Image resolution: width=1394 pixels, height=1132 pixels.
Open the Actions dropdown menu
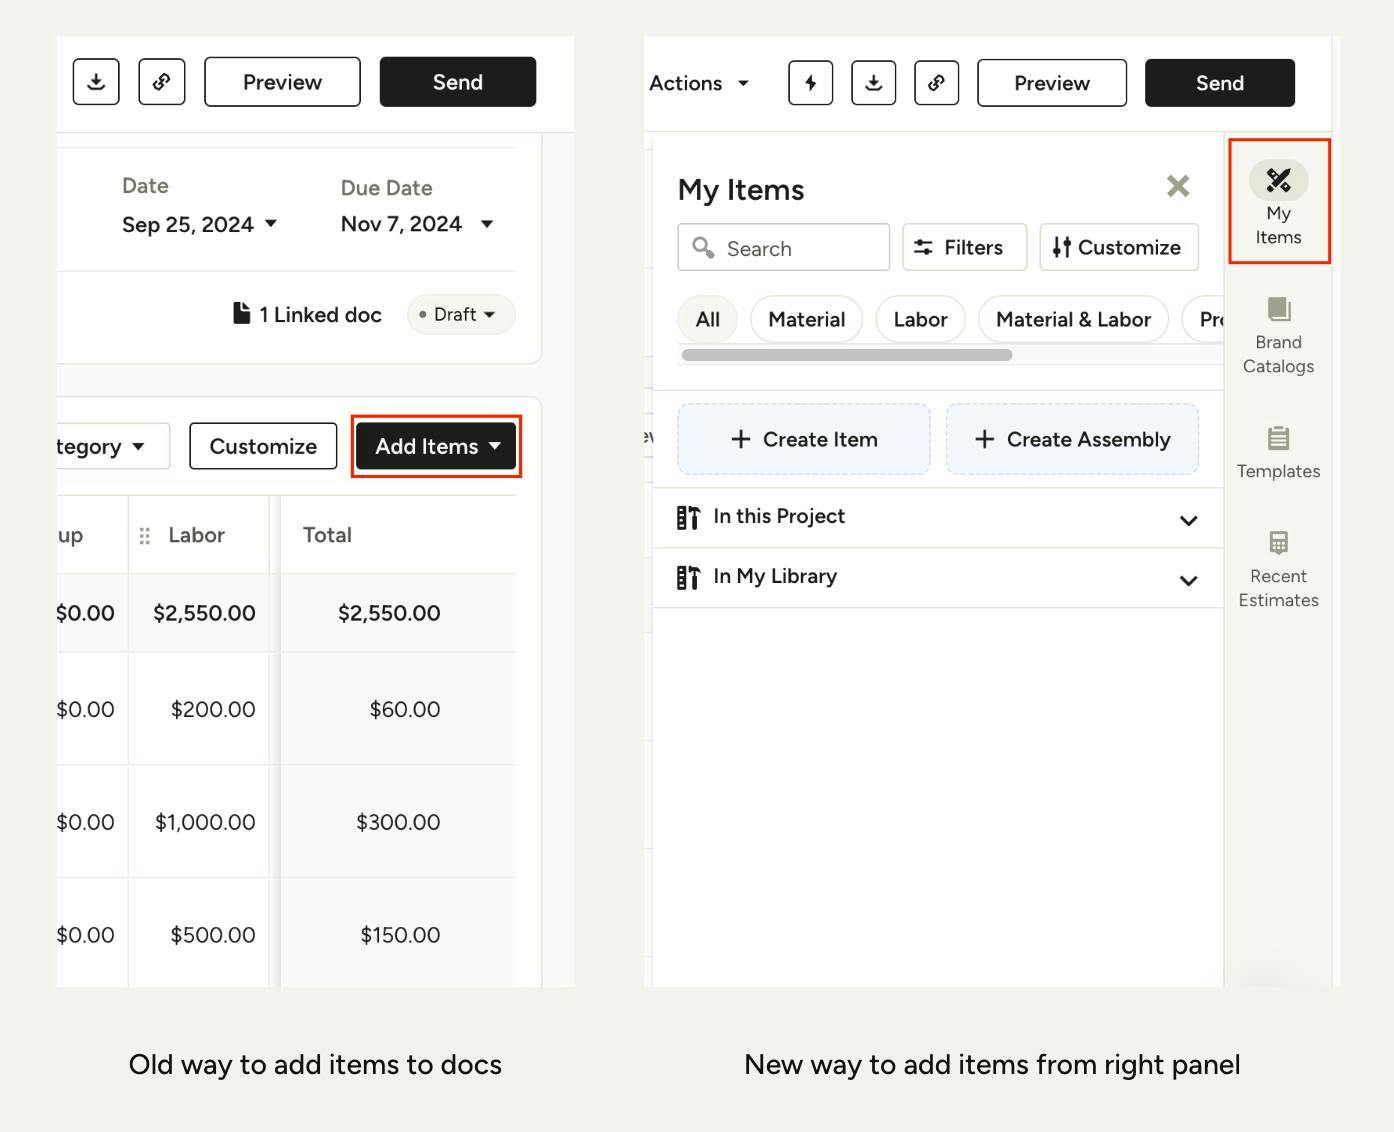pos(699,83)
